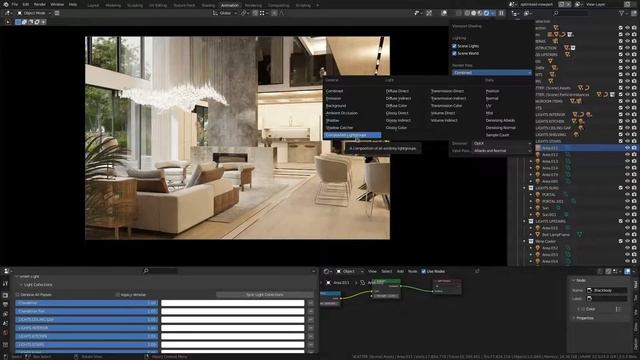Pick Shadow Catcher render pass
This screenshot has height=360, width=640.
tap(339, 128)
